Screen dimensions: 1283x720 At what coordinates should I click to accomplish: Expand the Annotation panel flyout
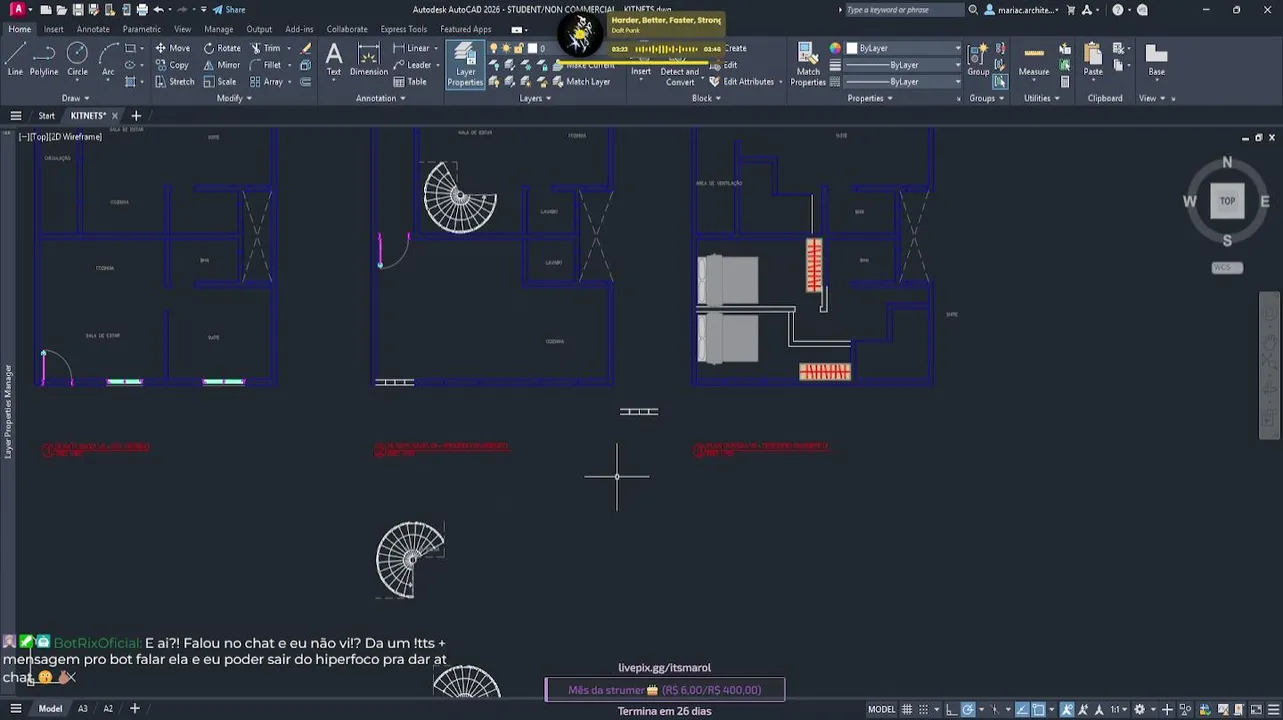tap(380, 98)
